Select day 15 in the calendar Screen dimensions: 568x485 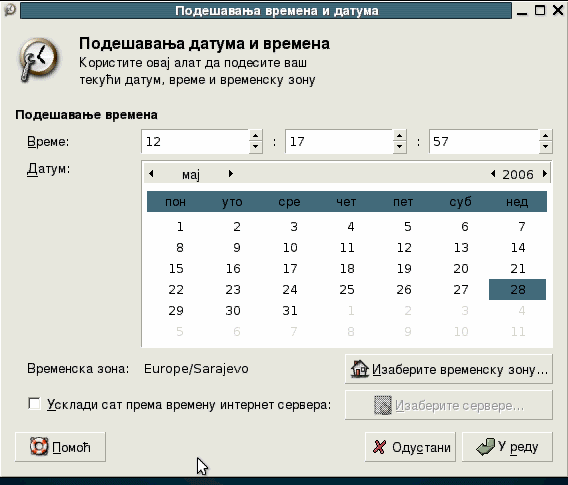(176, 268)
